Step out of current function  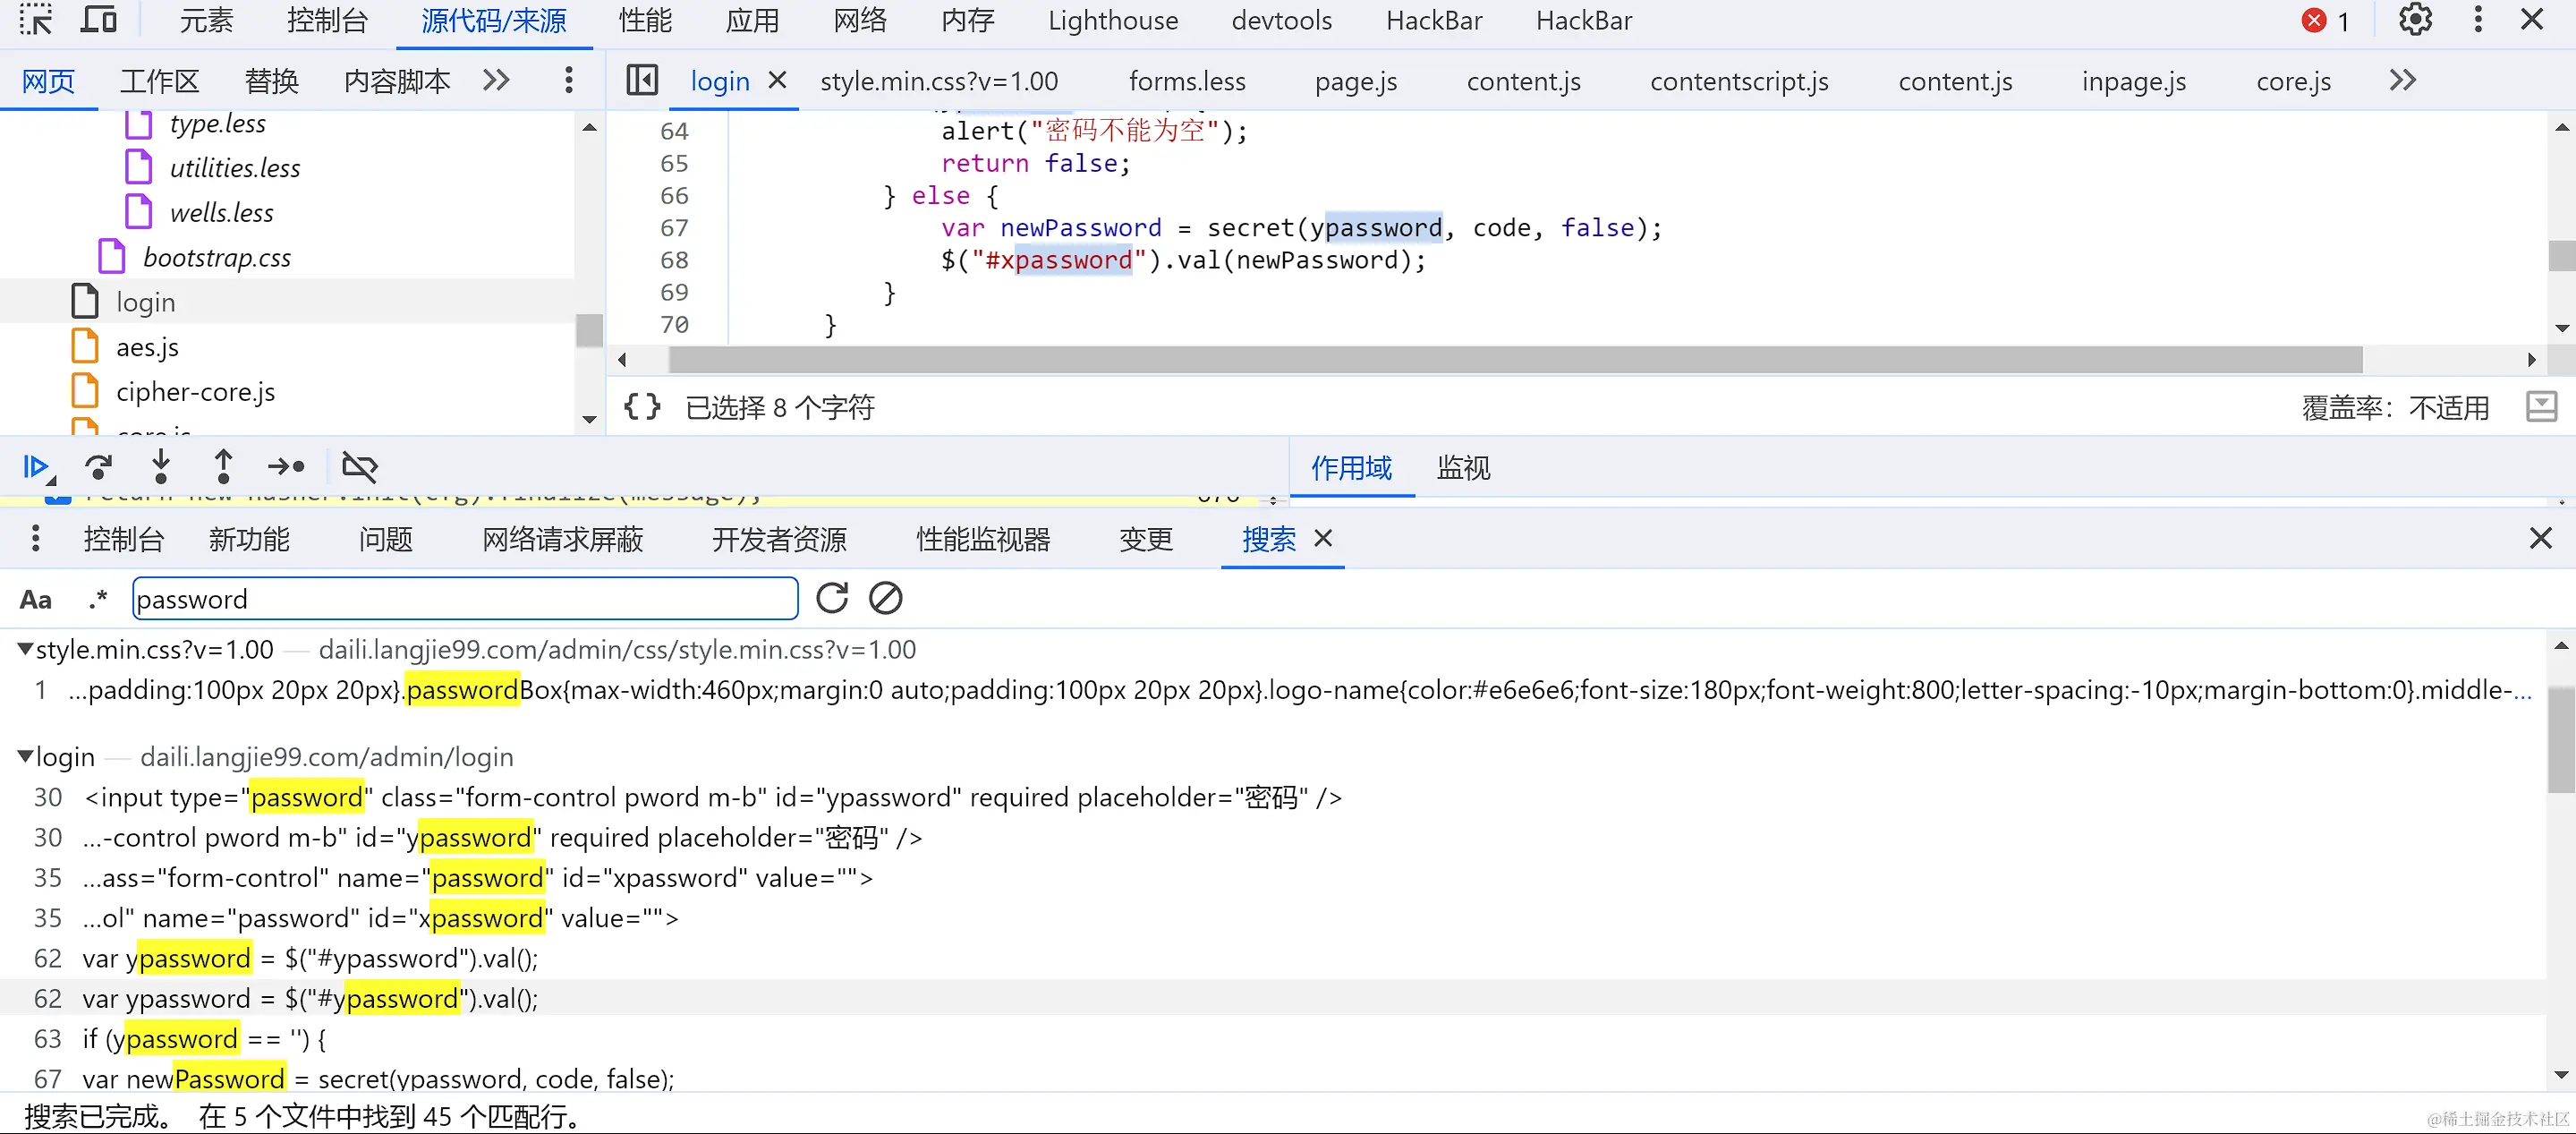[x=223, y=467]
